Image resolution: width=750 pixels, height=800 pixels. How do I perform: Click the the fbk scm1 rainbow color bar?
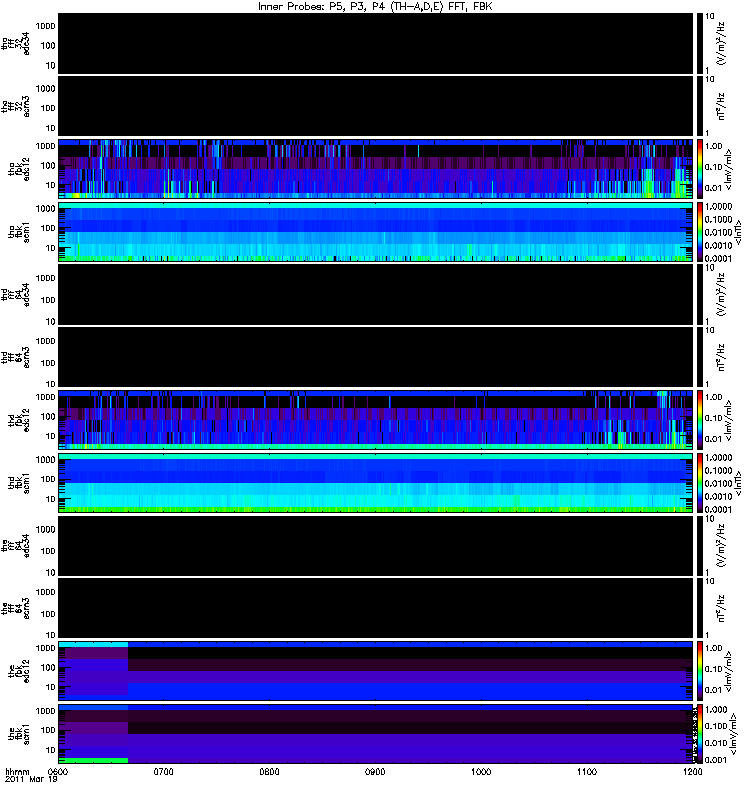700,734
